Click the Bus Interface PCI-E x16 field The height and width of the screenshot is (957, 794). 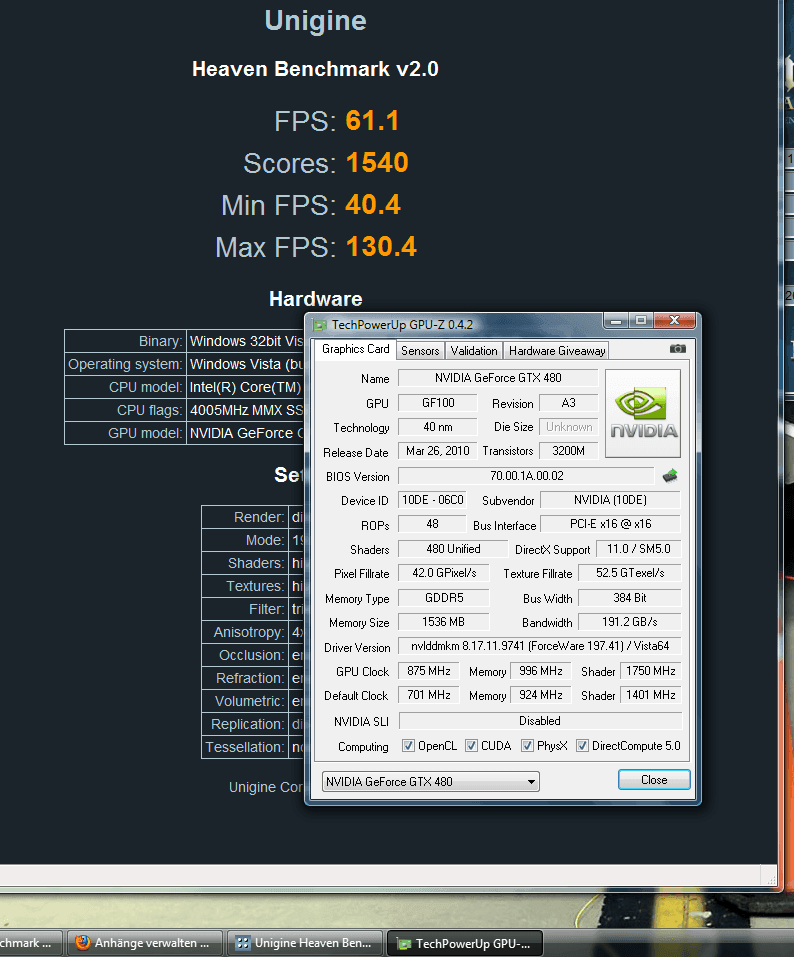tap(611, 524)
